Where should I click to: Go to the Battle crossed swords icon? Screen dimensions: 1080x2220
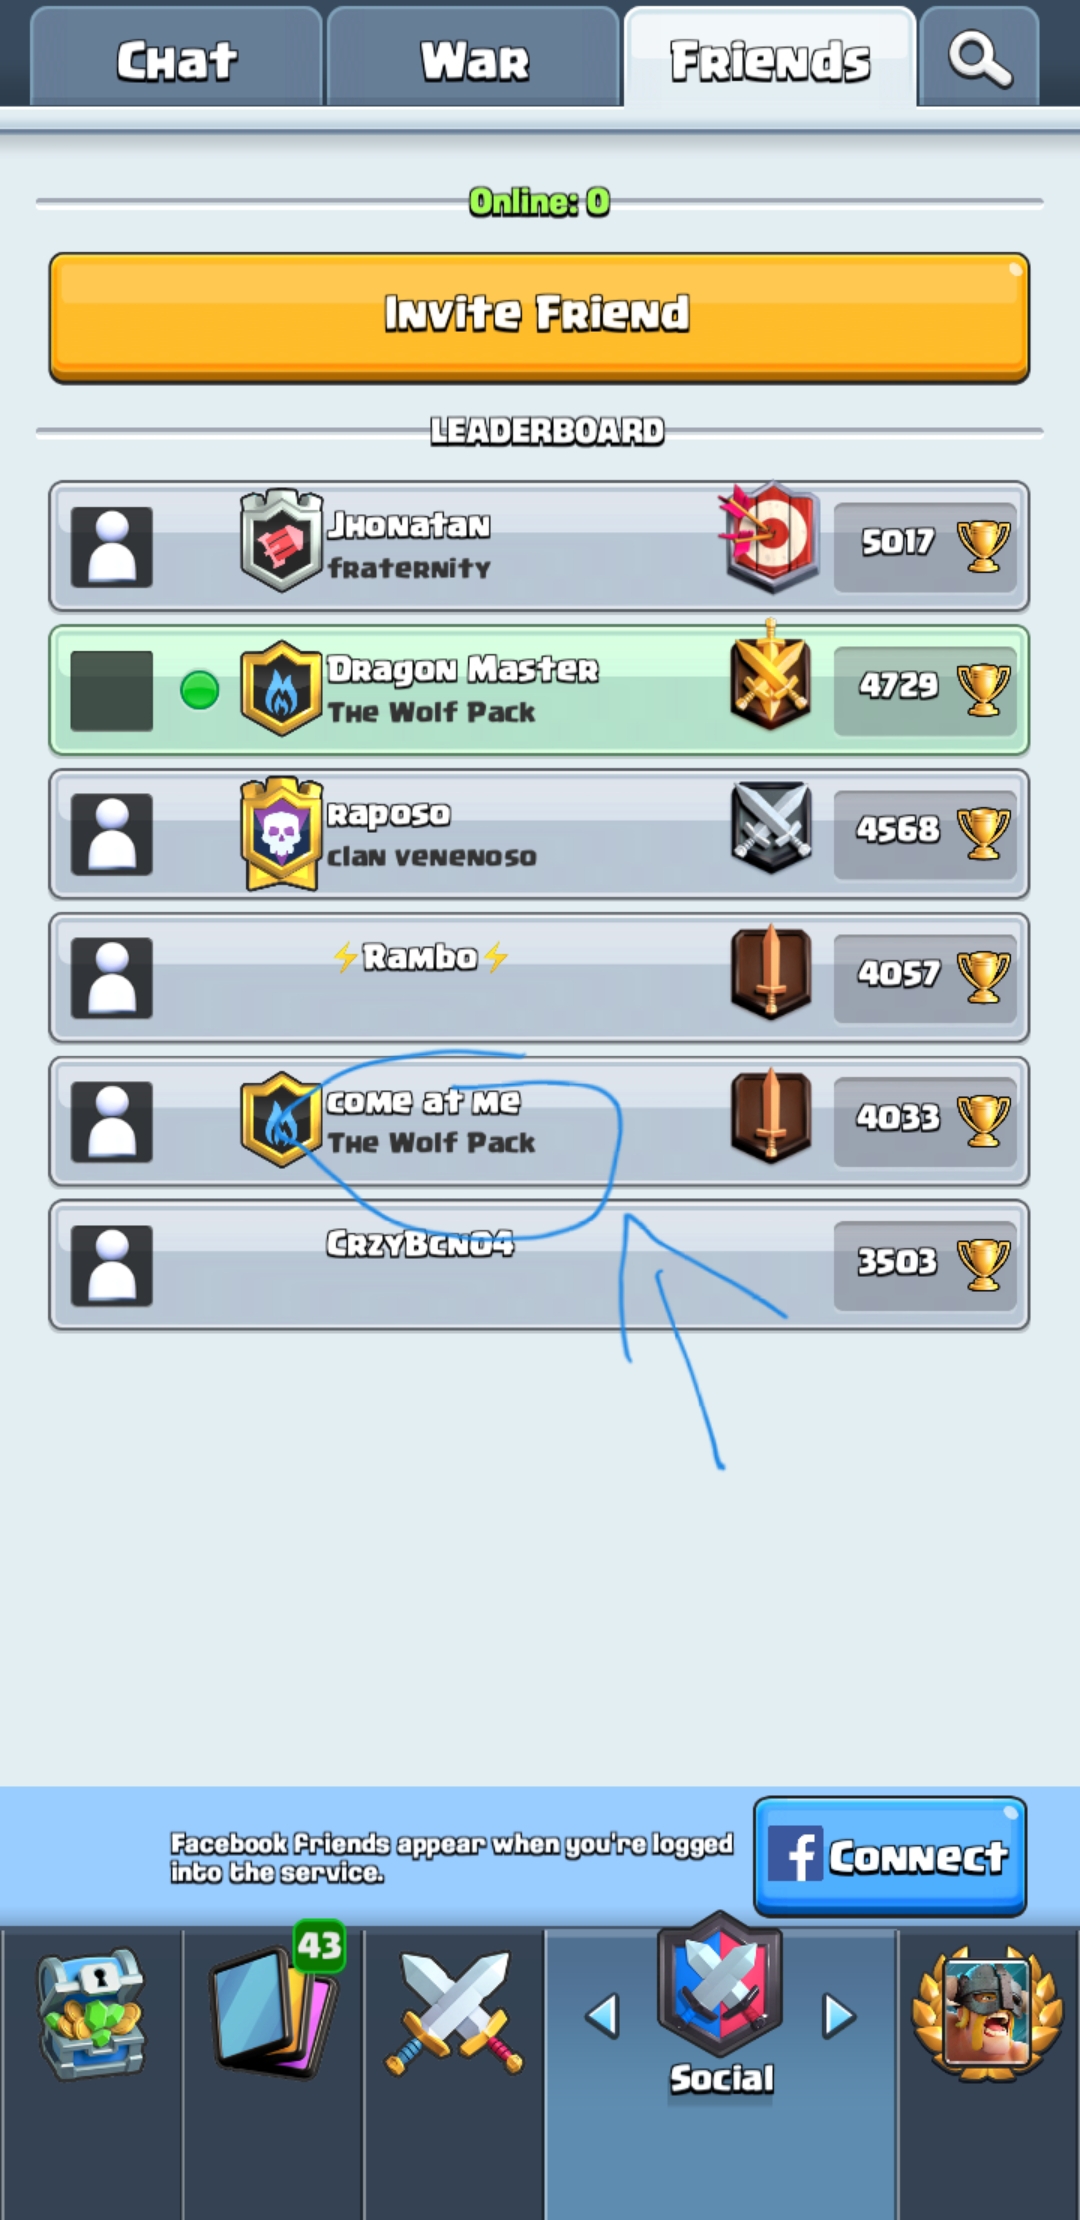[x=455, y=2012]
